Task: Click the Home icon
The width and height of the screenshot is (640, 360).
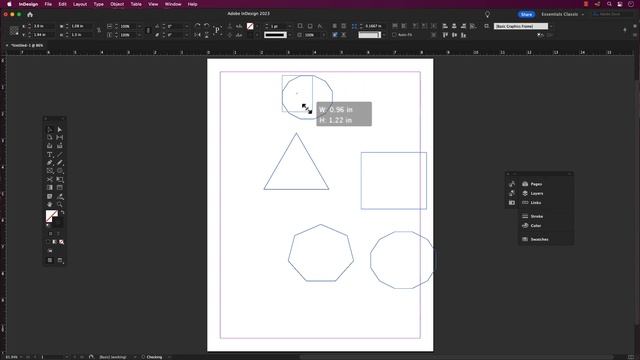Action: pos(30,14)
